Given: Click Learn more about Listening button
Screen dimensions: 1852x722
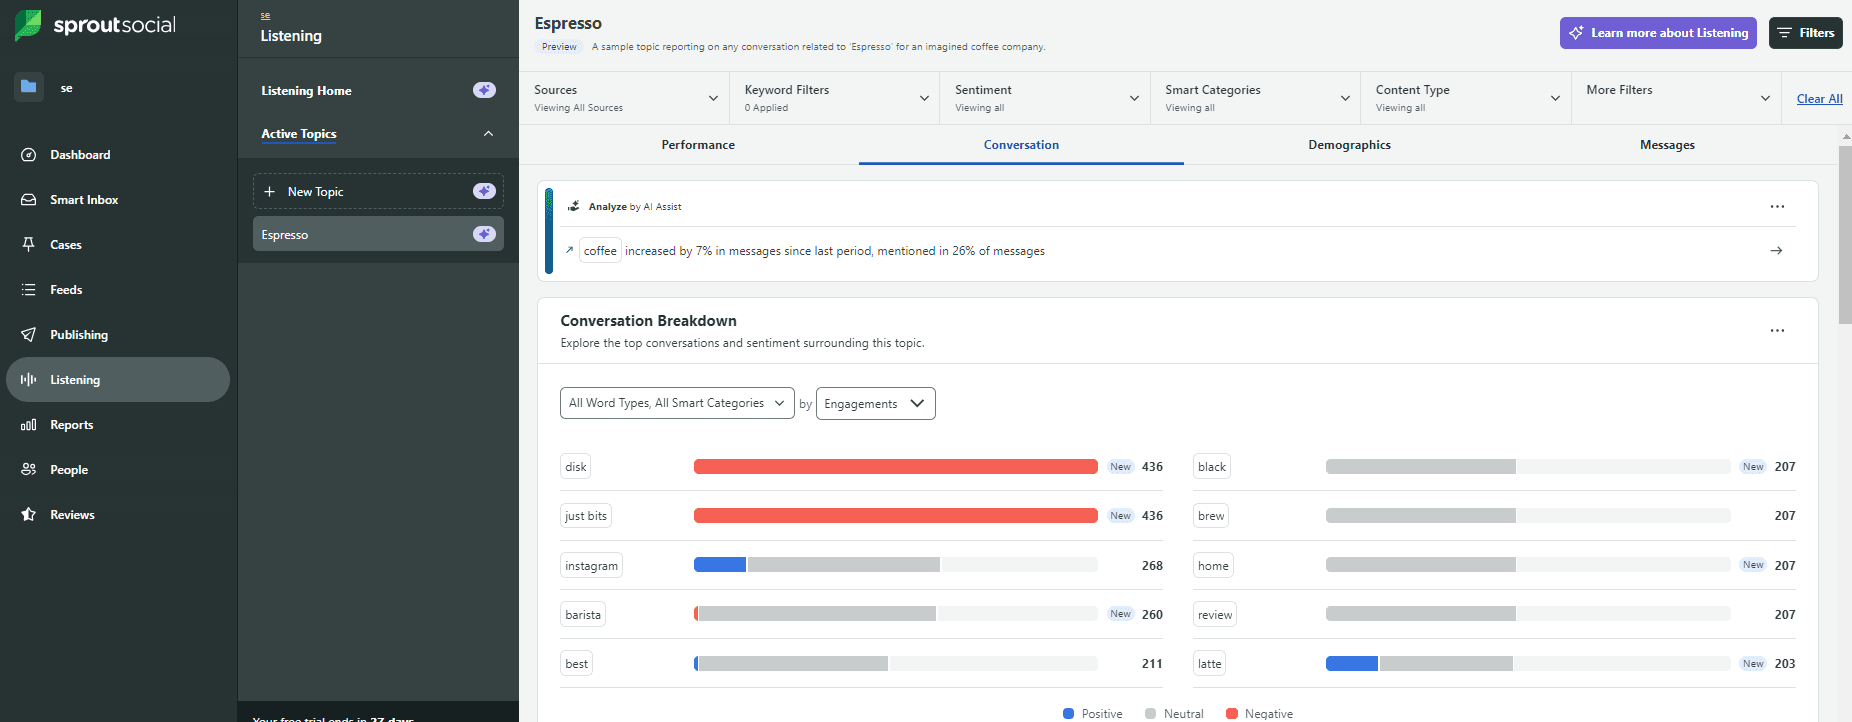Looking at the screenshot, I should tap(1657, 33).
